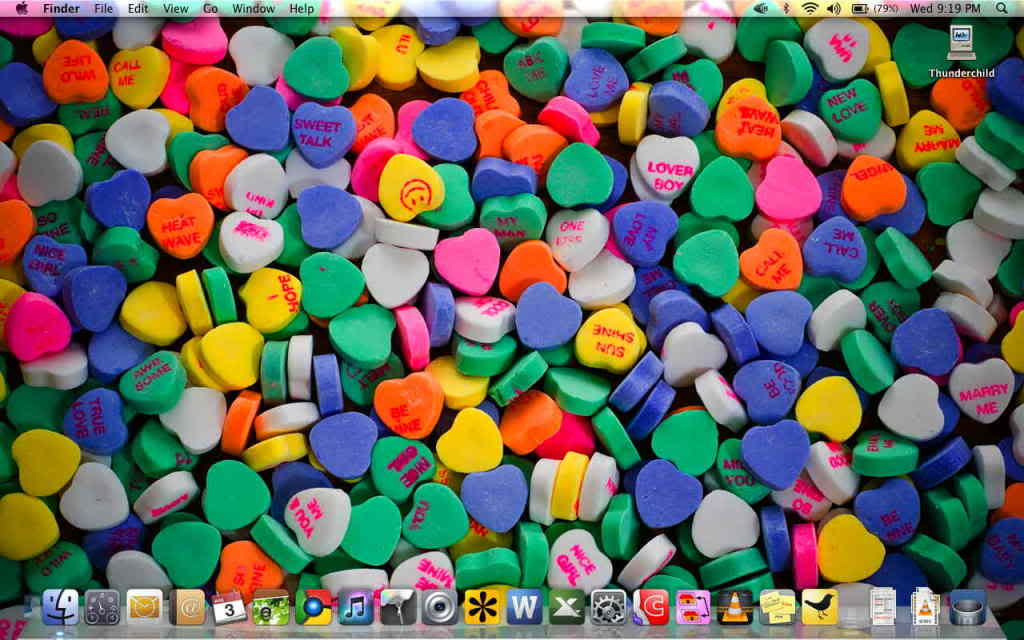Open the View menu

175,8
